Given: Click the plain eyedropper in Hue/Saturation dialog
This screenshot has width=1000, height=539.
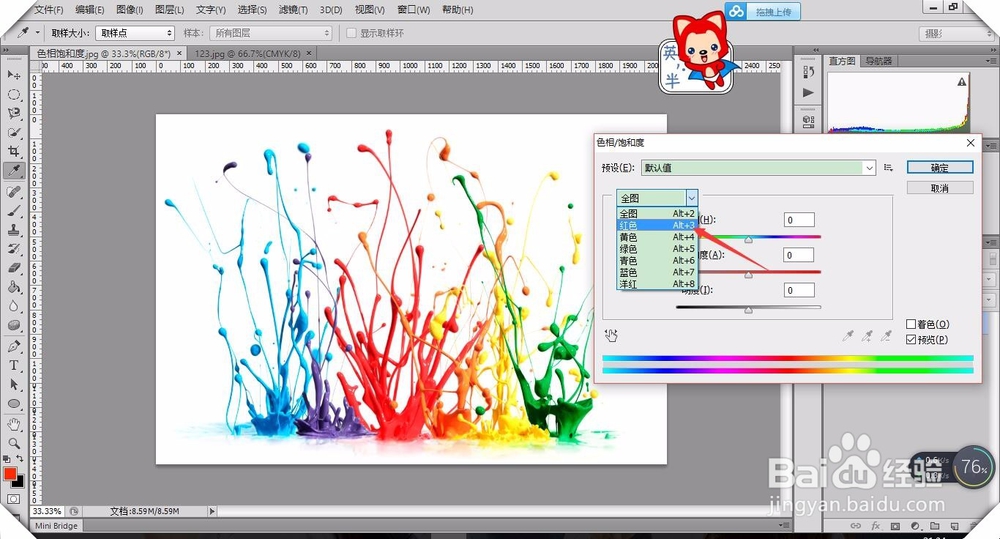Looking at the screenshot, I should point(848,336).
